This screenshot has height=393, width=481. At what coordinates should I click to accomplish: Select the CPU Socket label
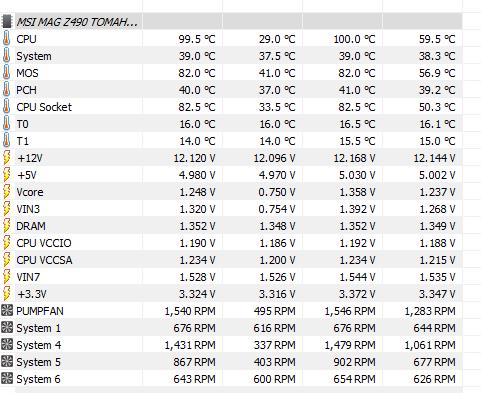click(44, 107)
